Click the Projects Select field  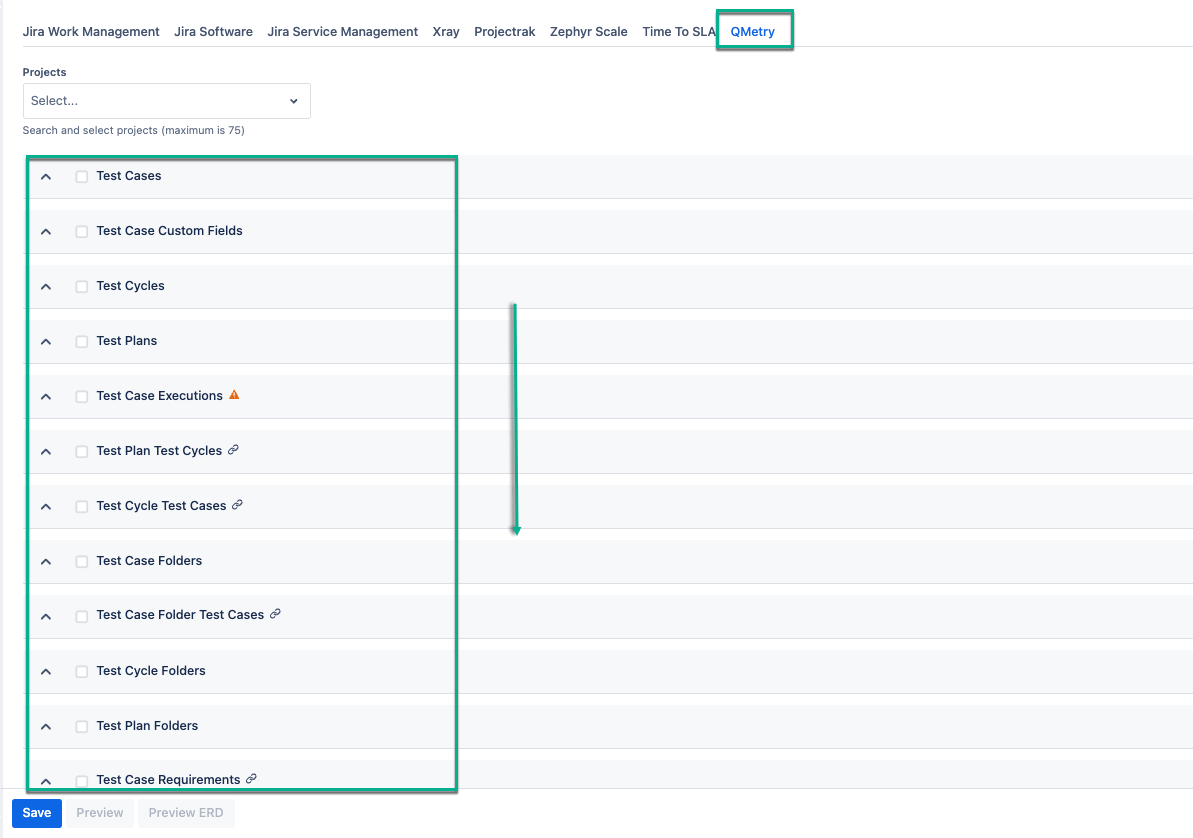tap(150, 101)
